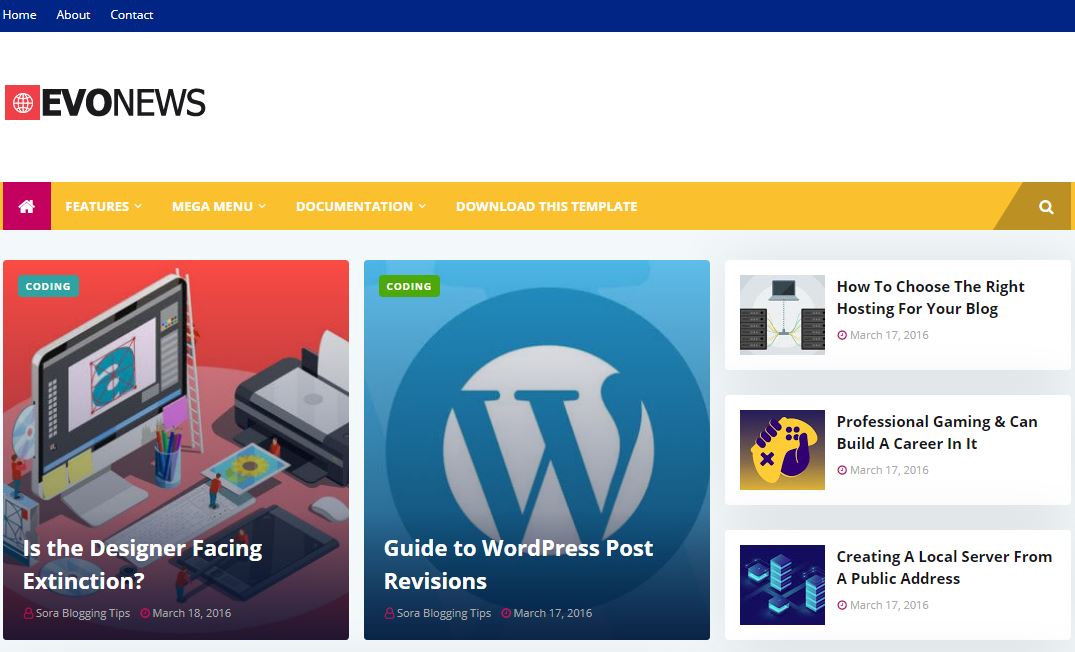Viewport: 1075px width, 652px height.
Task: Expand the Documentation dropdown menu
Action: click(360, 206)
